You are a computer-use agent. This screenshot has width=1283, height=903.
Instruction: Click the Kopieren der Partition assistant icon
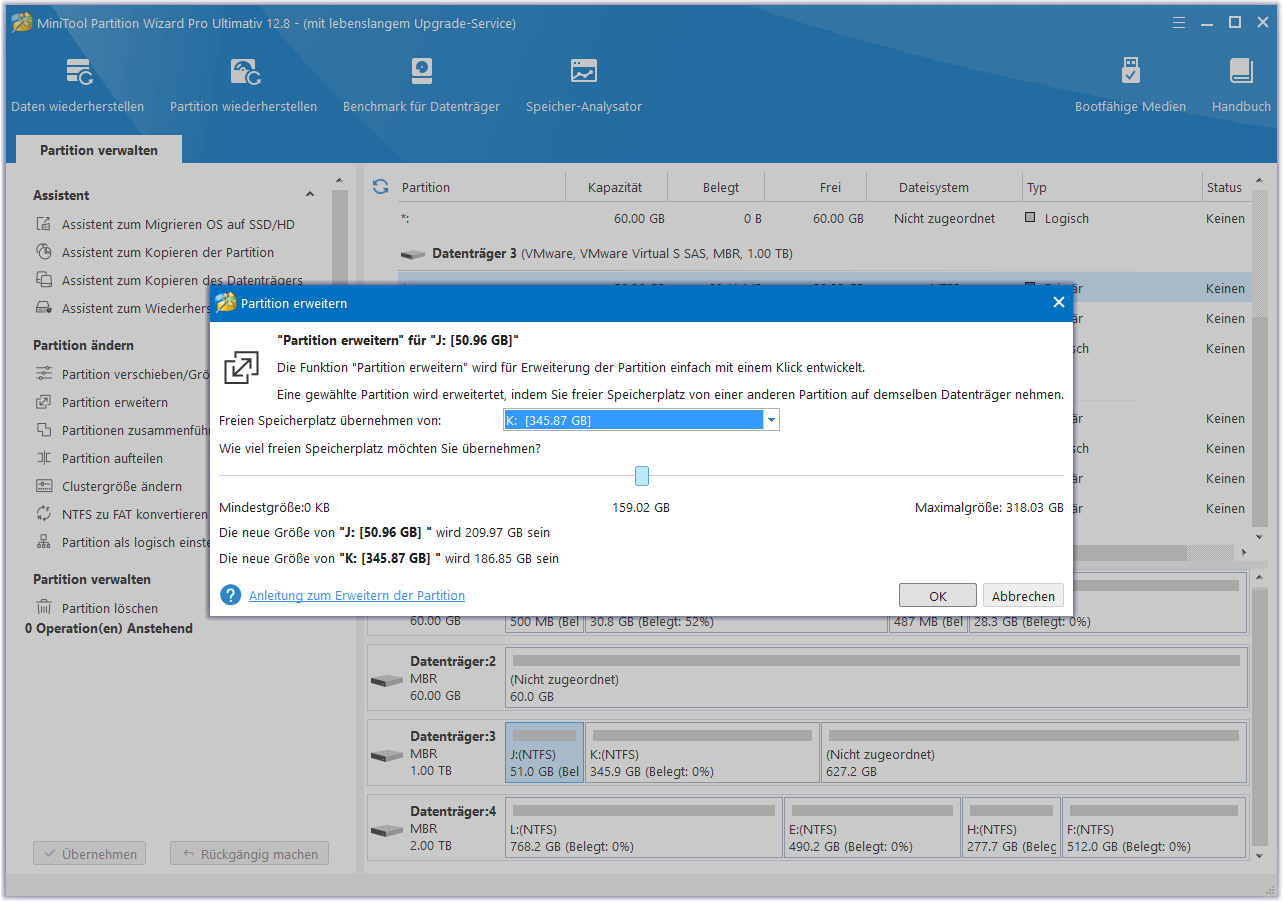(44, 252)
